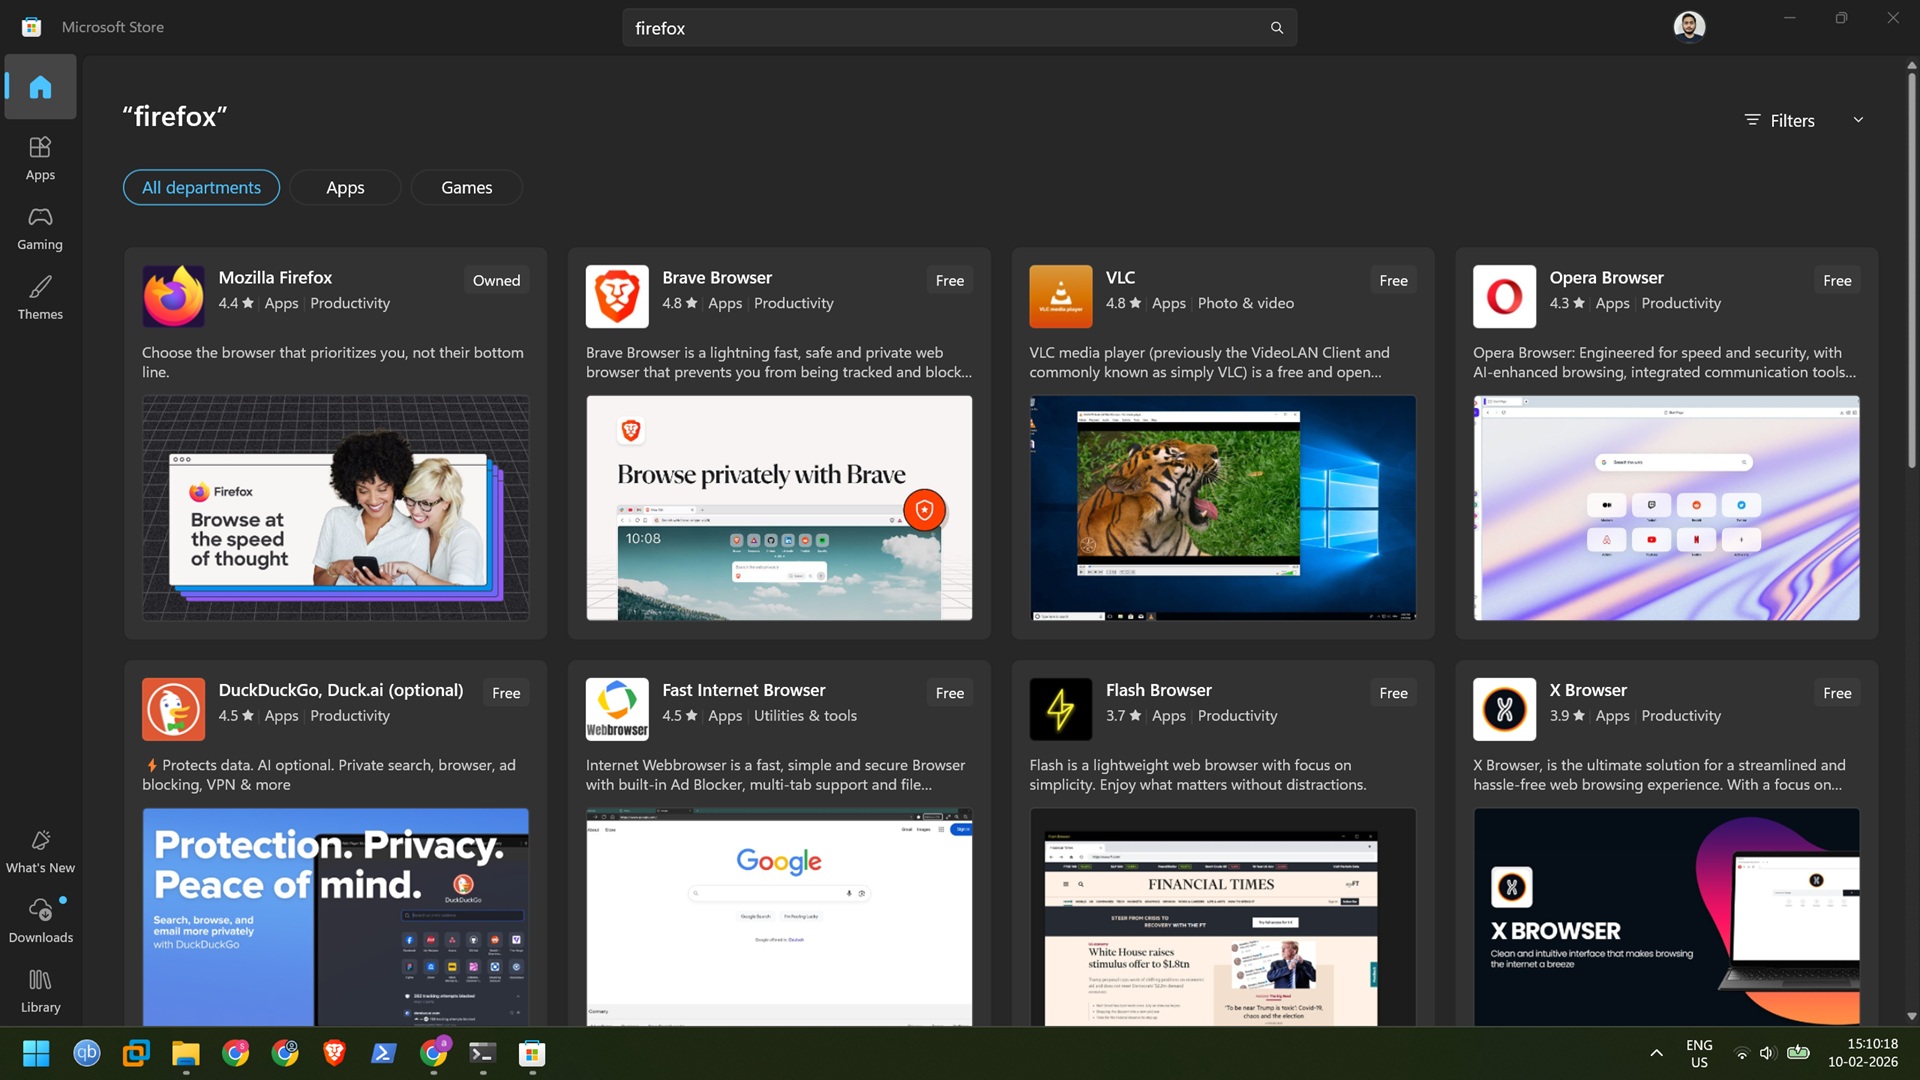
Task: Open What's New in the sidebar
Action: 40,850
